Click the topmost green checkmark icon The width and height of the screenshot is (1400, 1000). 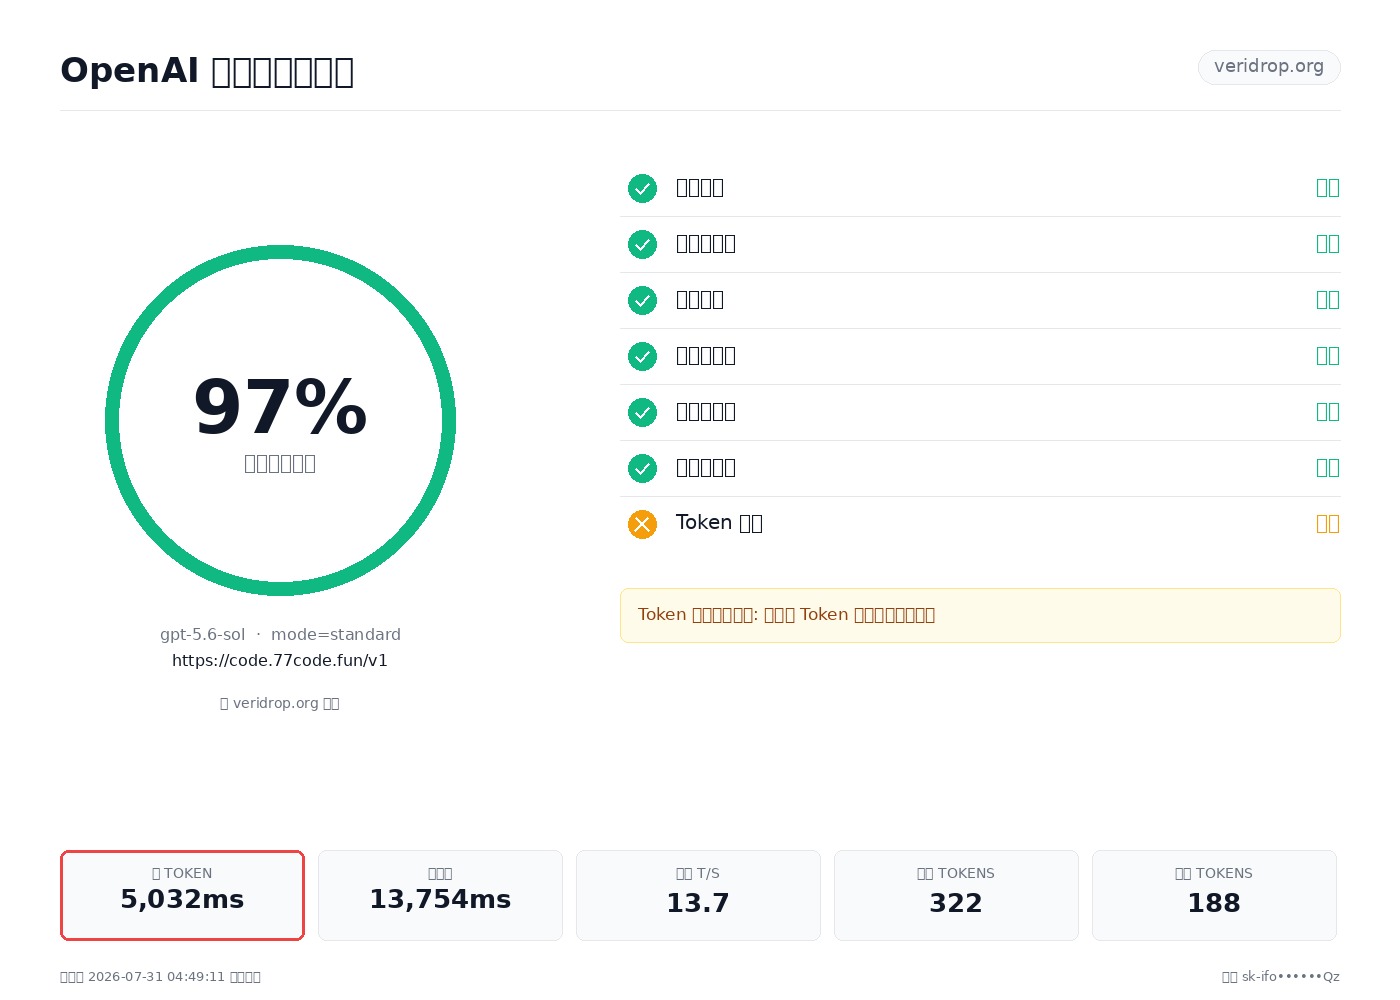tap(642, 188)
